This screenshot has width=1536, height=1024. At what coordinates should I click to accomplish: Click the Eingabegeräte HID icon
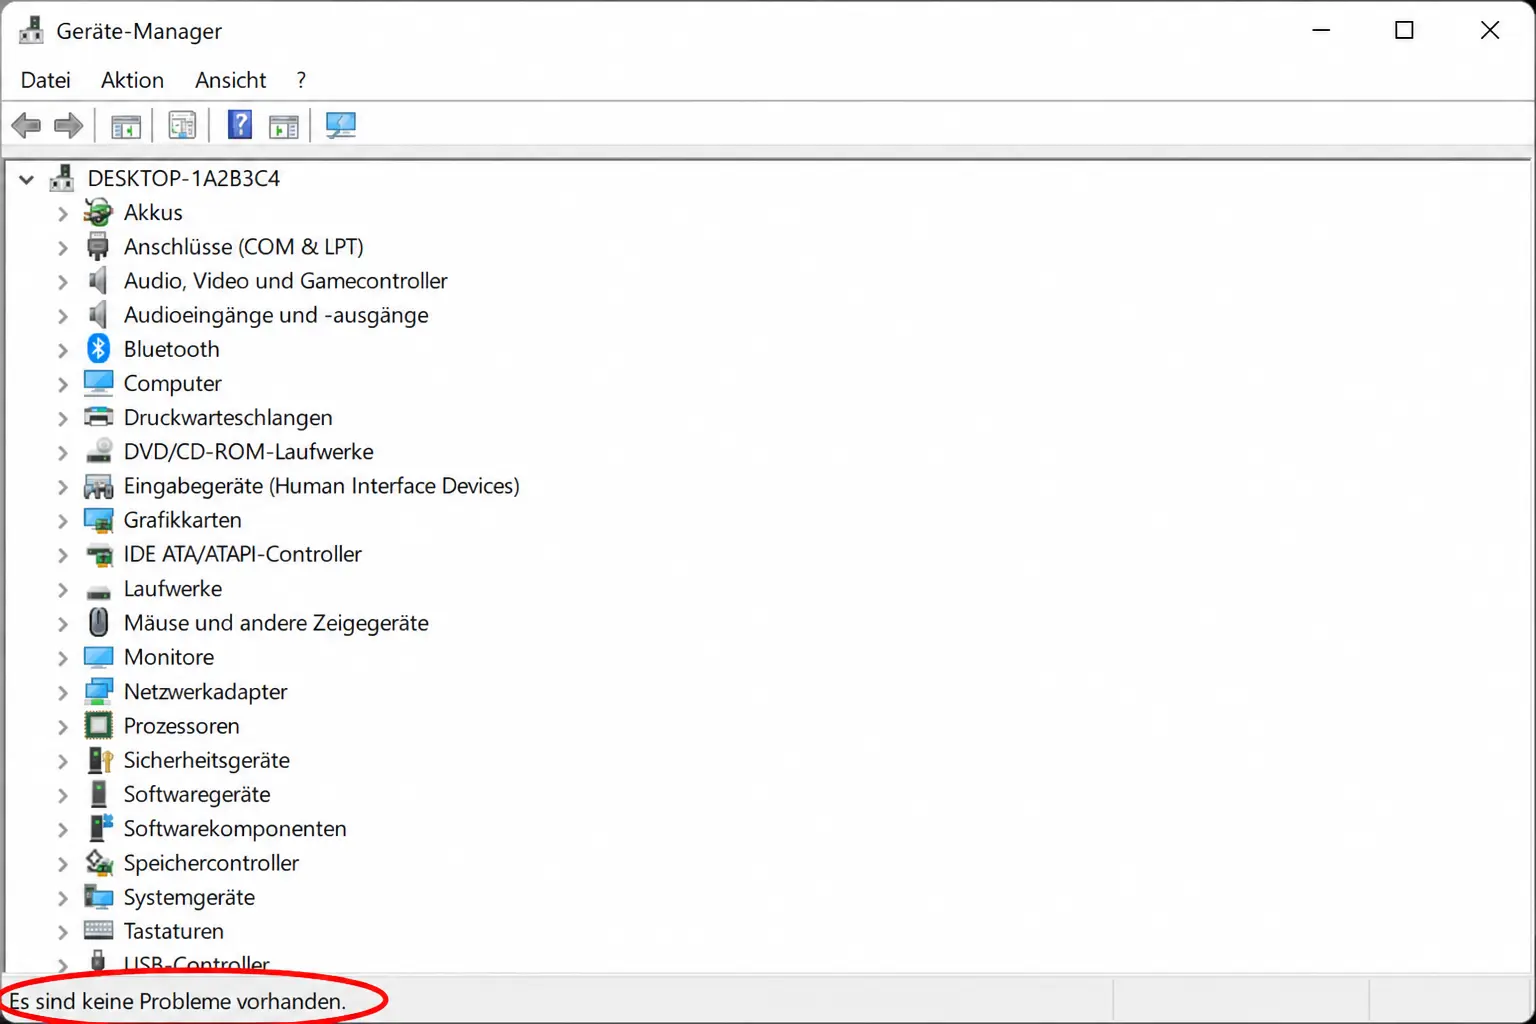click(x=98, y=486)
